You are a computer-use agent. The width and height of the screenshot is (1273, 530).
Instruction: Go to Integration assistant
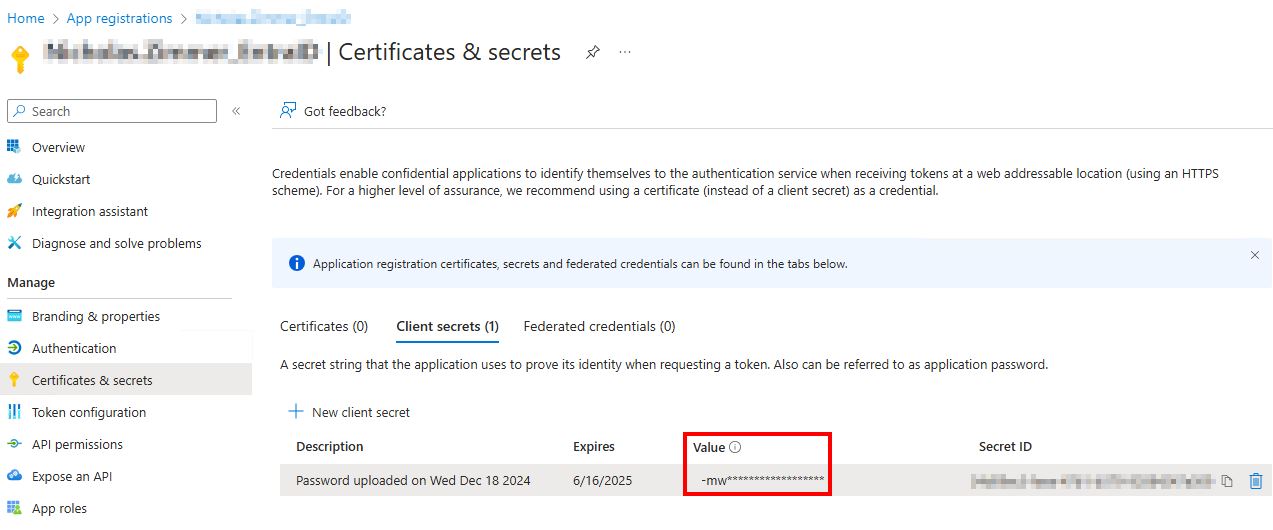point(89,211)
